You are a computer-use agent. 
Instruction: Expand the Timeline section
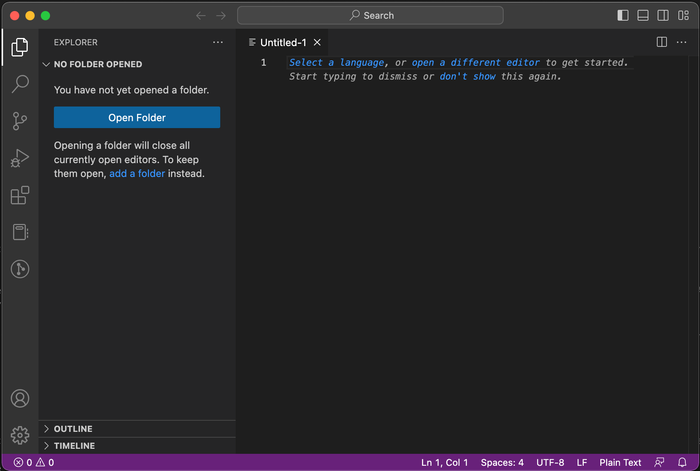tap(74, 446)
